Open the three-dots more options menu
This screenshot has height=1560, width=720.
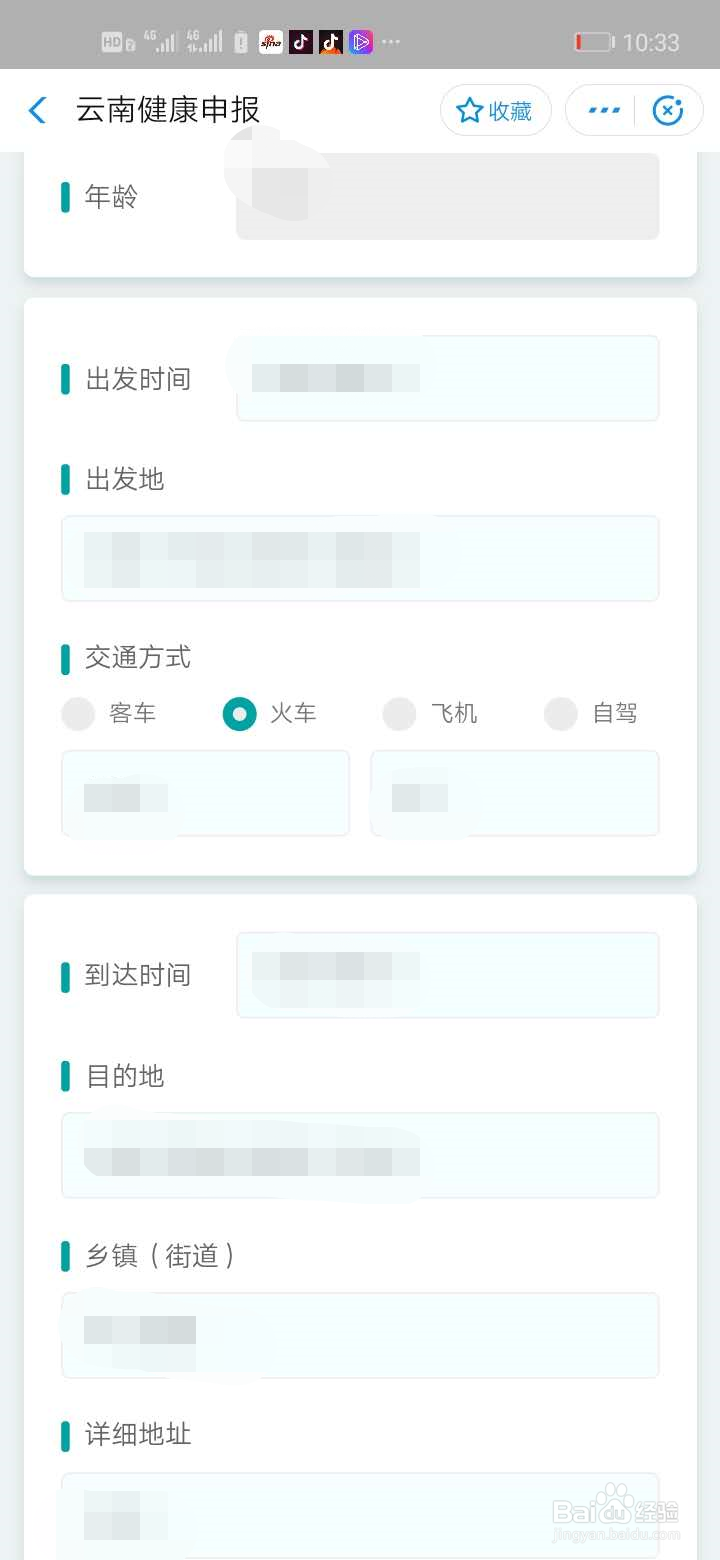pos(604,111)
